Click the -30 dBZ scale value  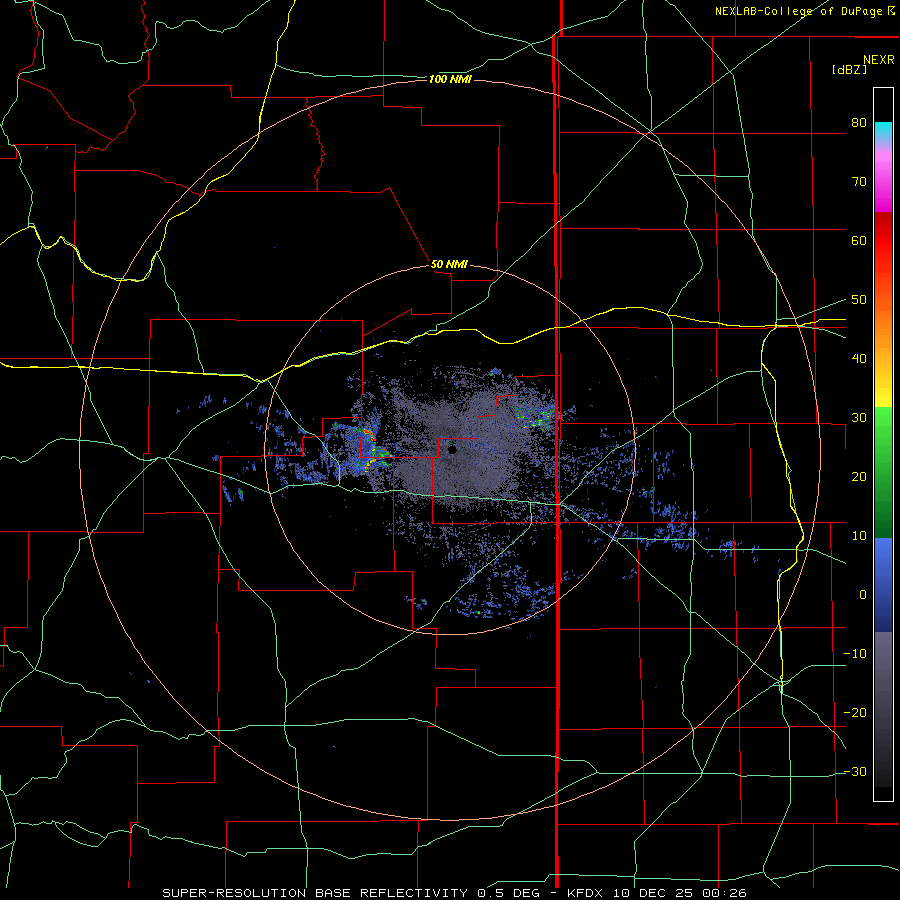pyautogui.click(x=855, y=771)
